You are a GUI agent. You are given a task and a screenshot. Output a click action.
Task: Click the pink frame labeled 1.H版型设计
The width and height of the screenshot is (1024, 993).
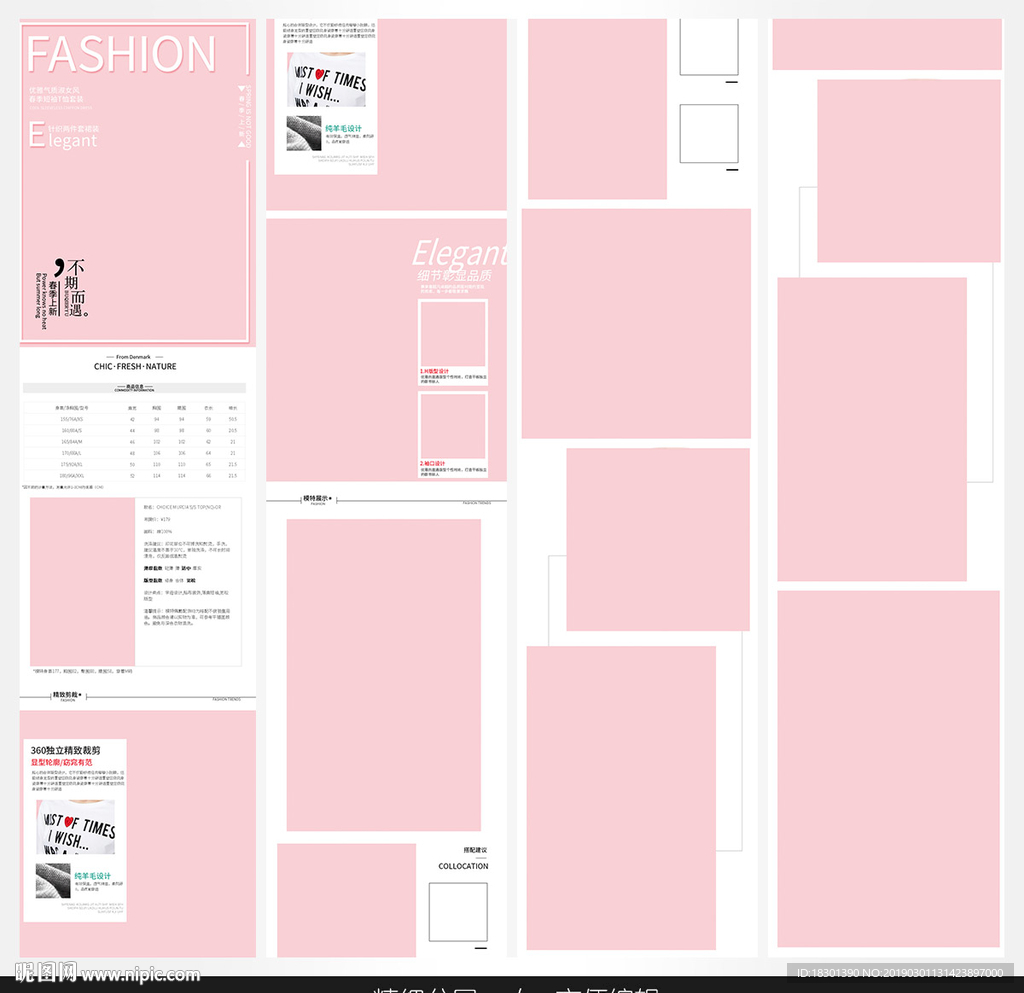pyautogui.click(x=452, y=335)
